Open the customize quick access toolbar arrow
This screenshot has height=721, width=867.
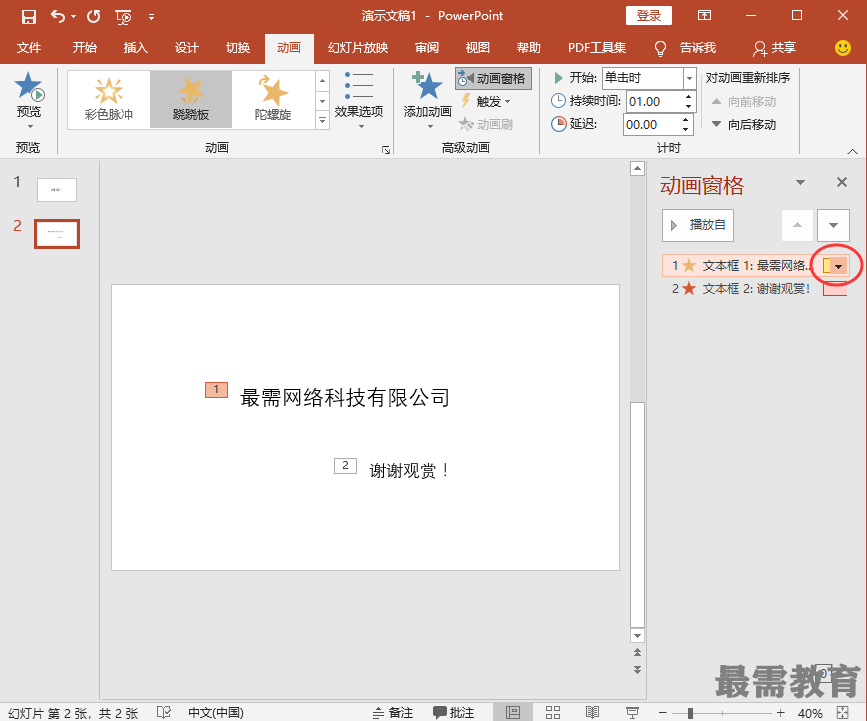point(152,17)
